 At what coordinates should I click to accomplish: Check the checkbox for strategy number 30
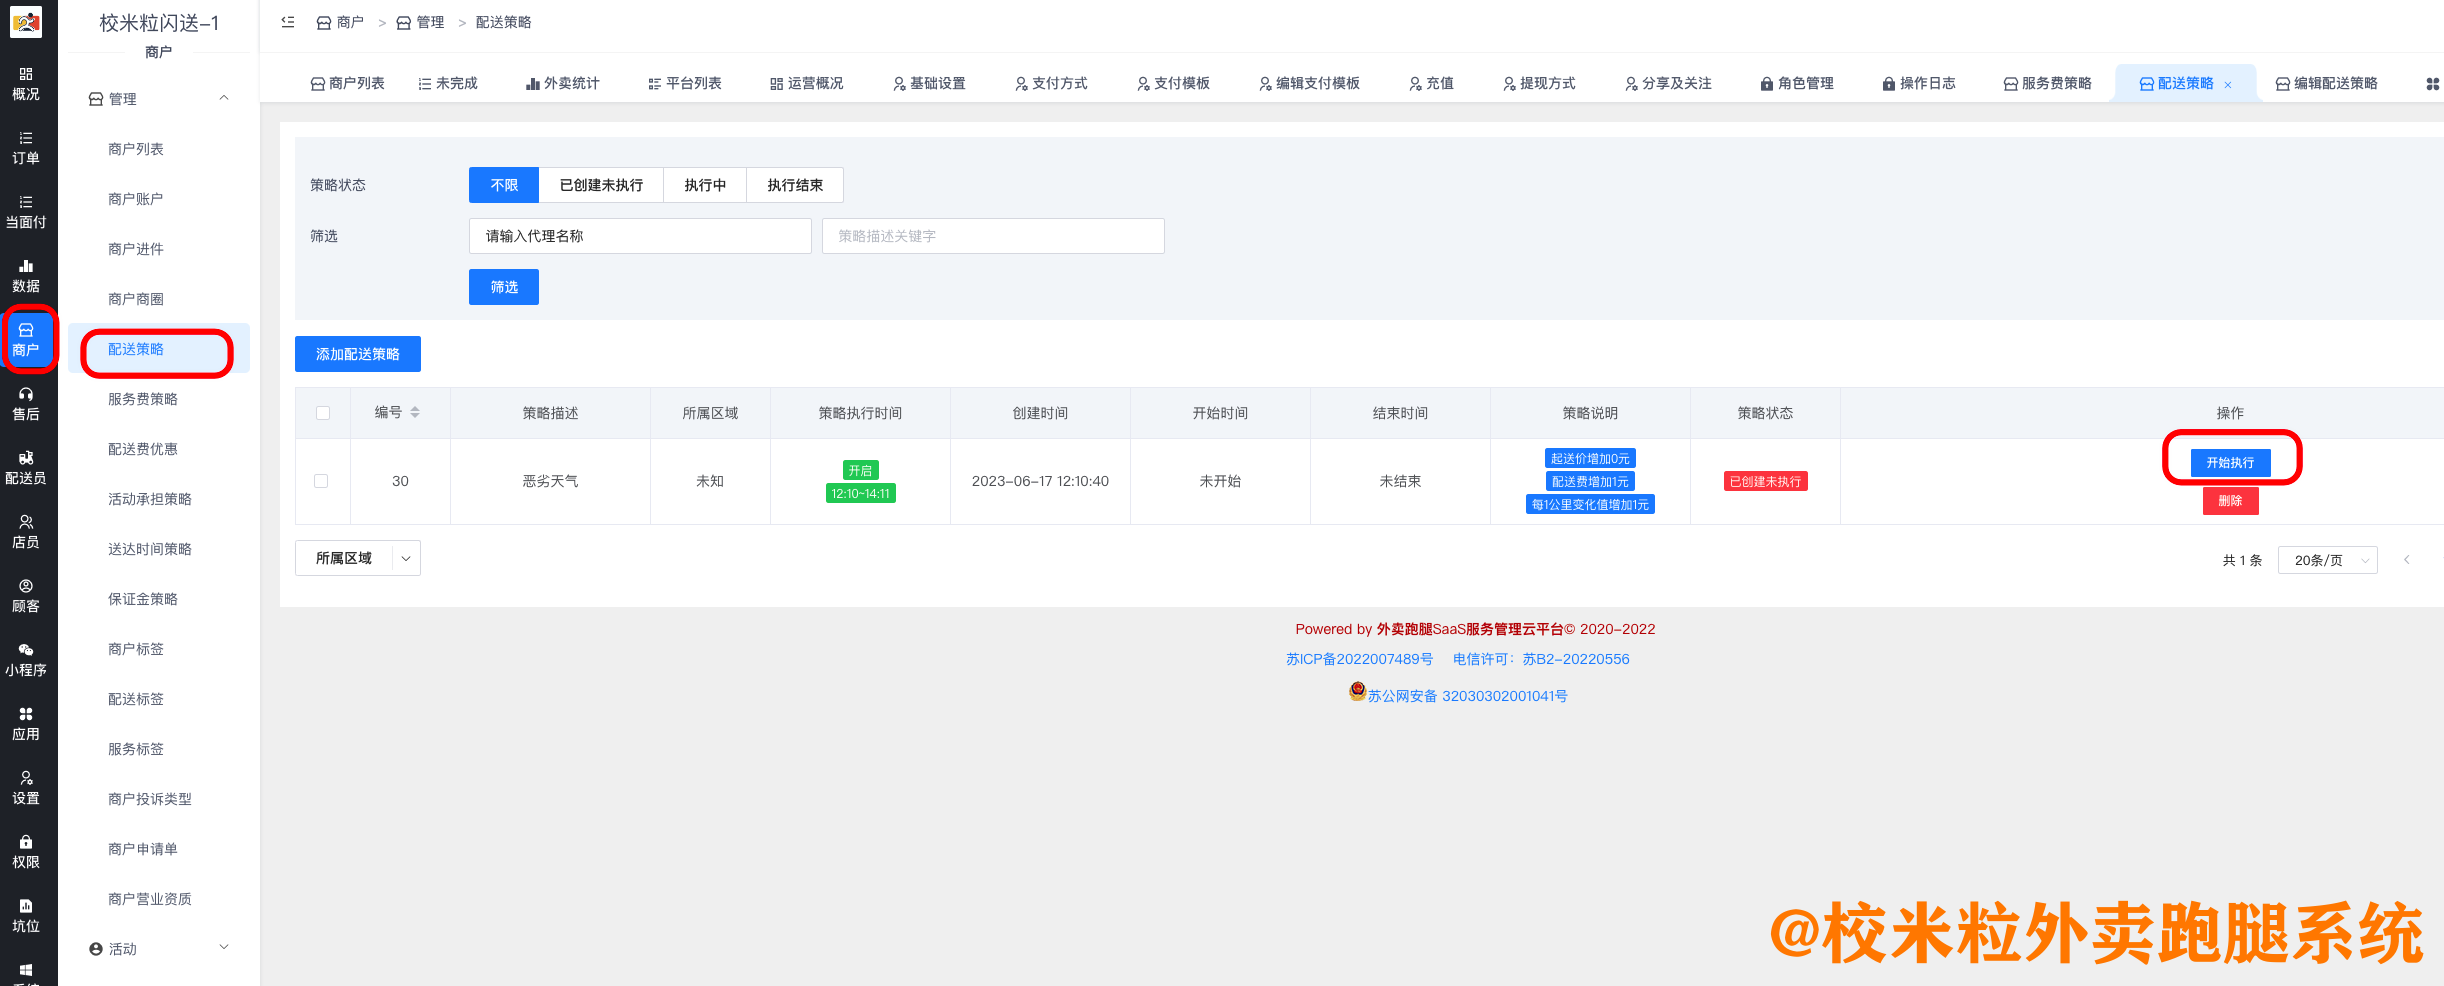[x=322, y=481]
